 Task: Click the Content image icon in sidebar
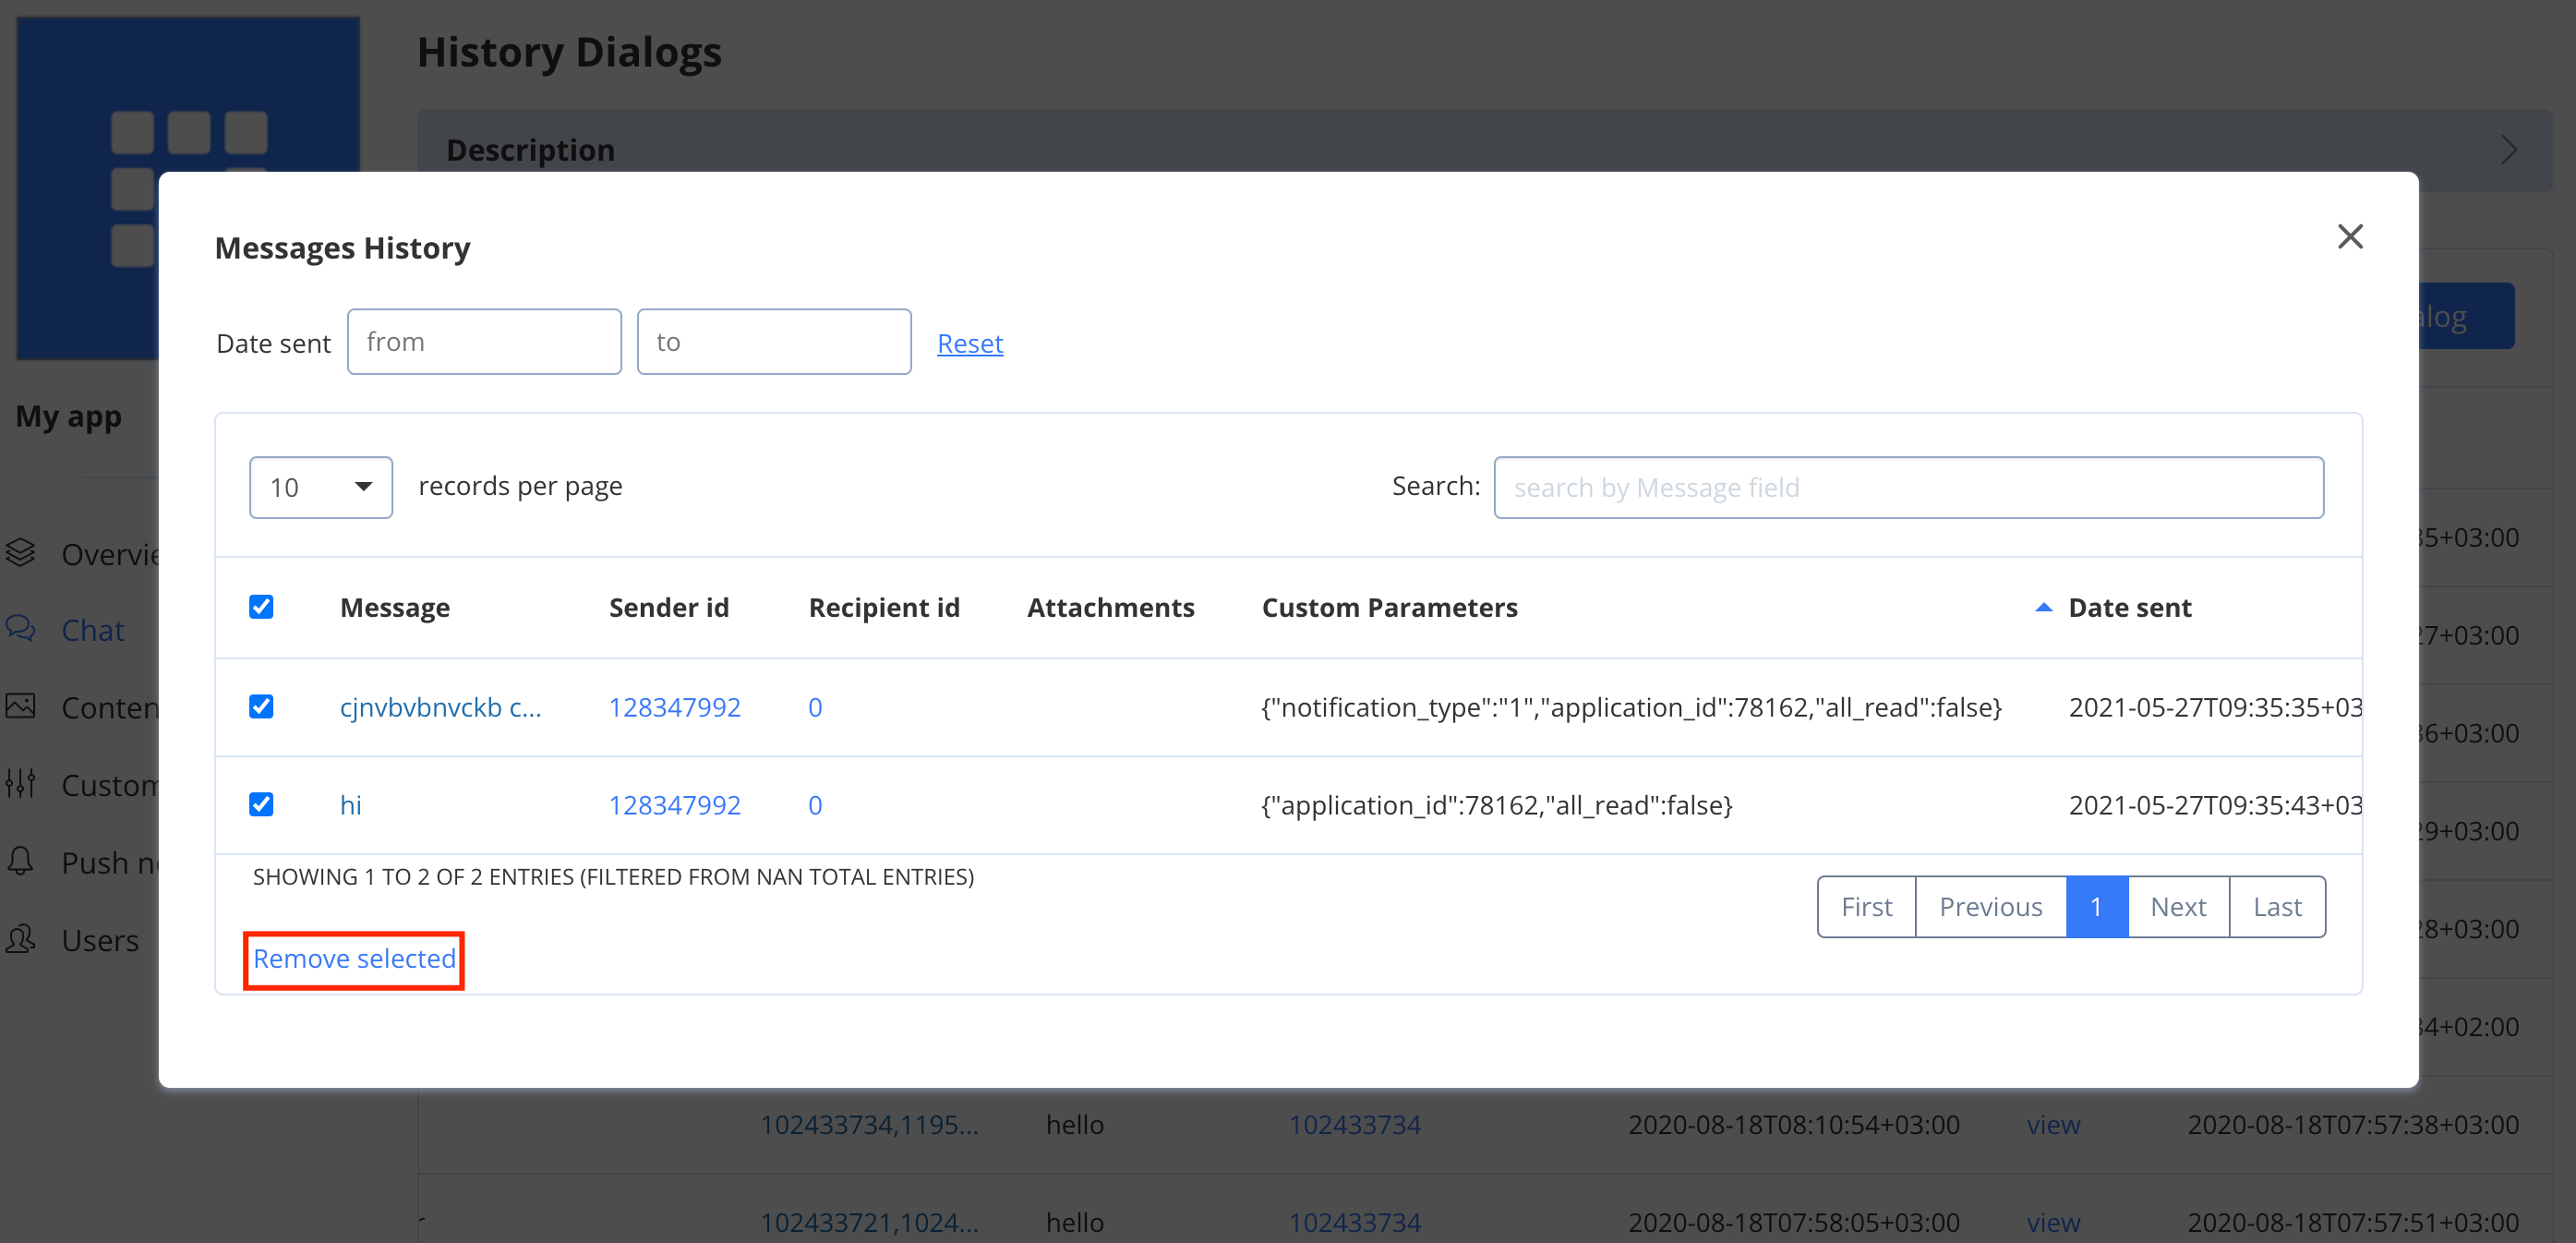coord(21,706)
